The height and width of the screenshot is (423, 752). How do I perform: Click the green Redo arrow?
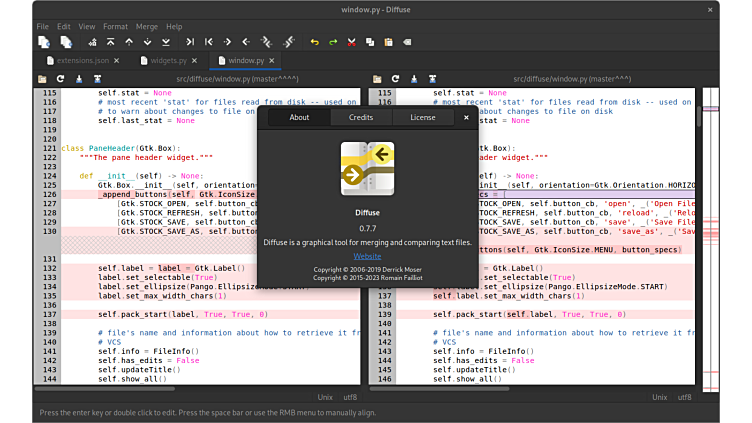coord(332,42)
